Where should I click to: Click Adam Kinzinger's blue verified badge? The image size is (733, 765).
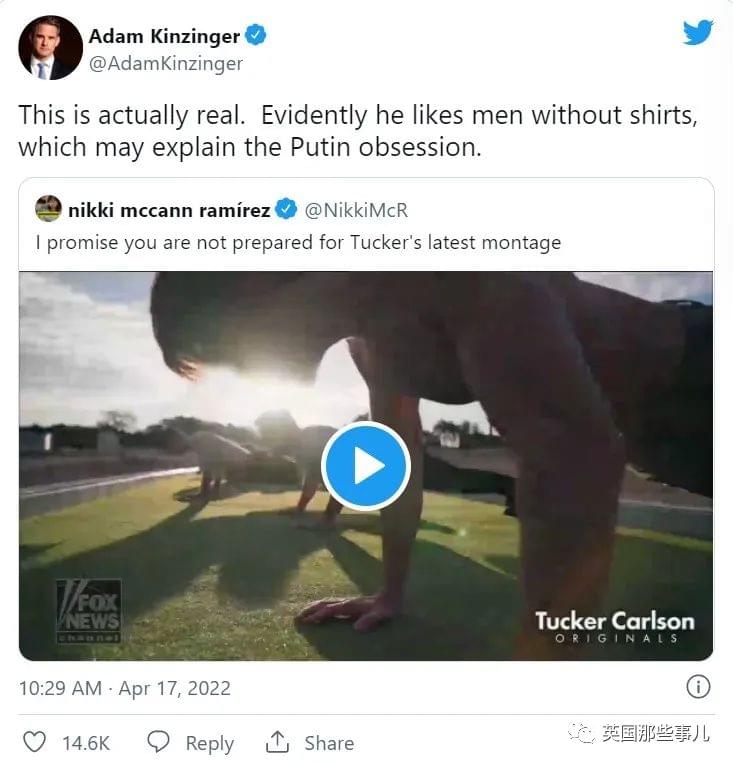click(x=256, y=36)
